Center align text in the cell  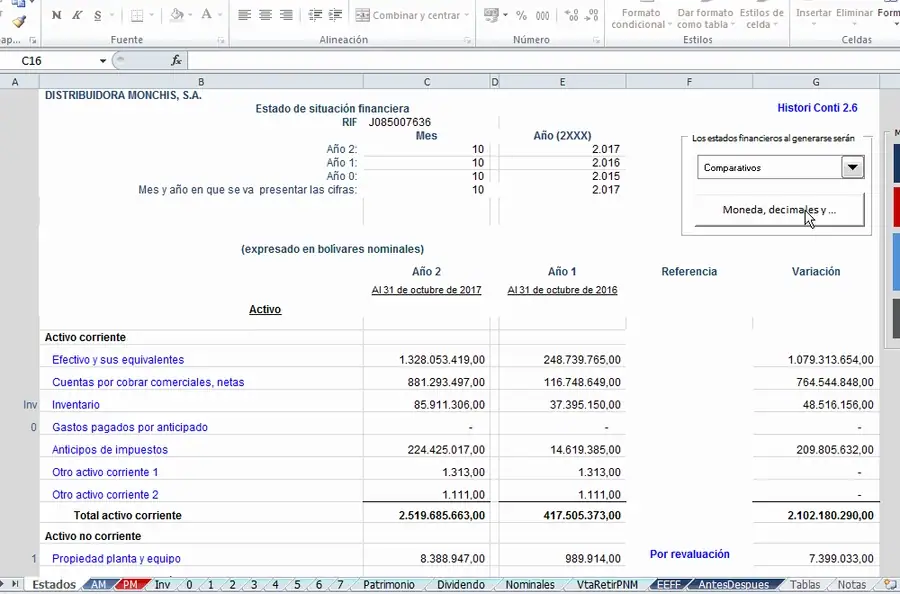pos(265,15)
